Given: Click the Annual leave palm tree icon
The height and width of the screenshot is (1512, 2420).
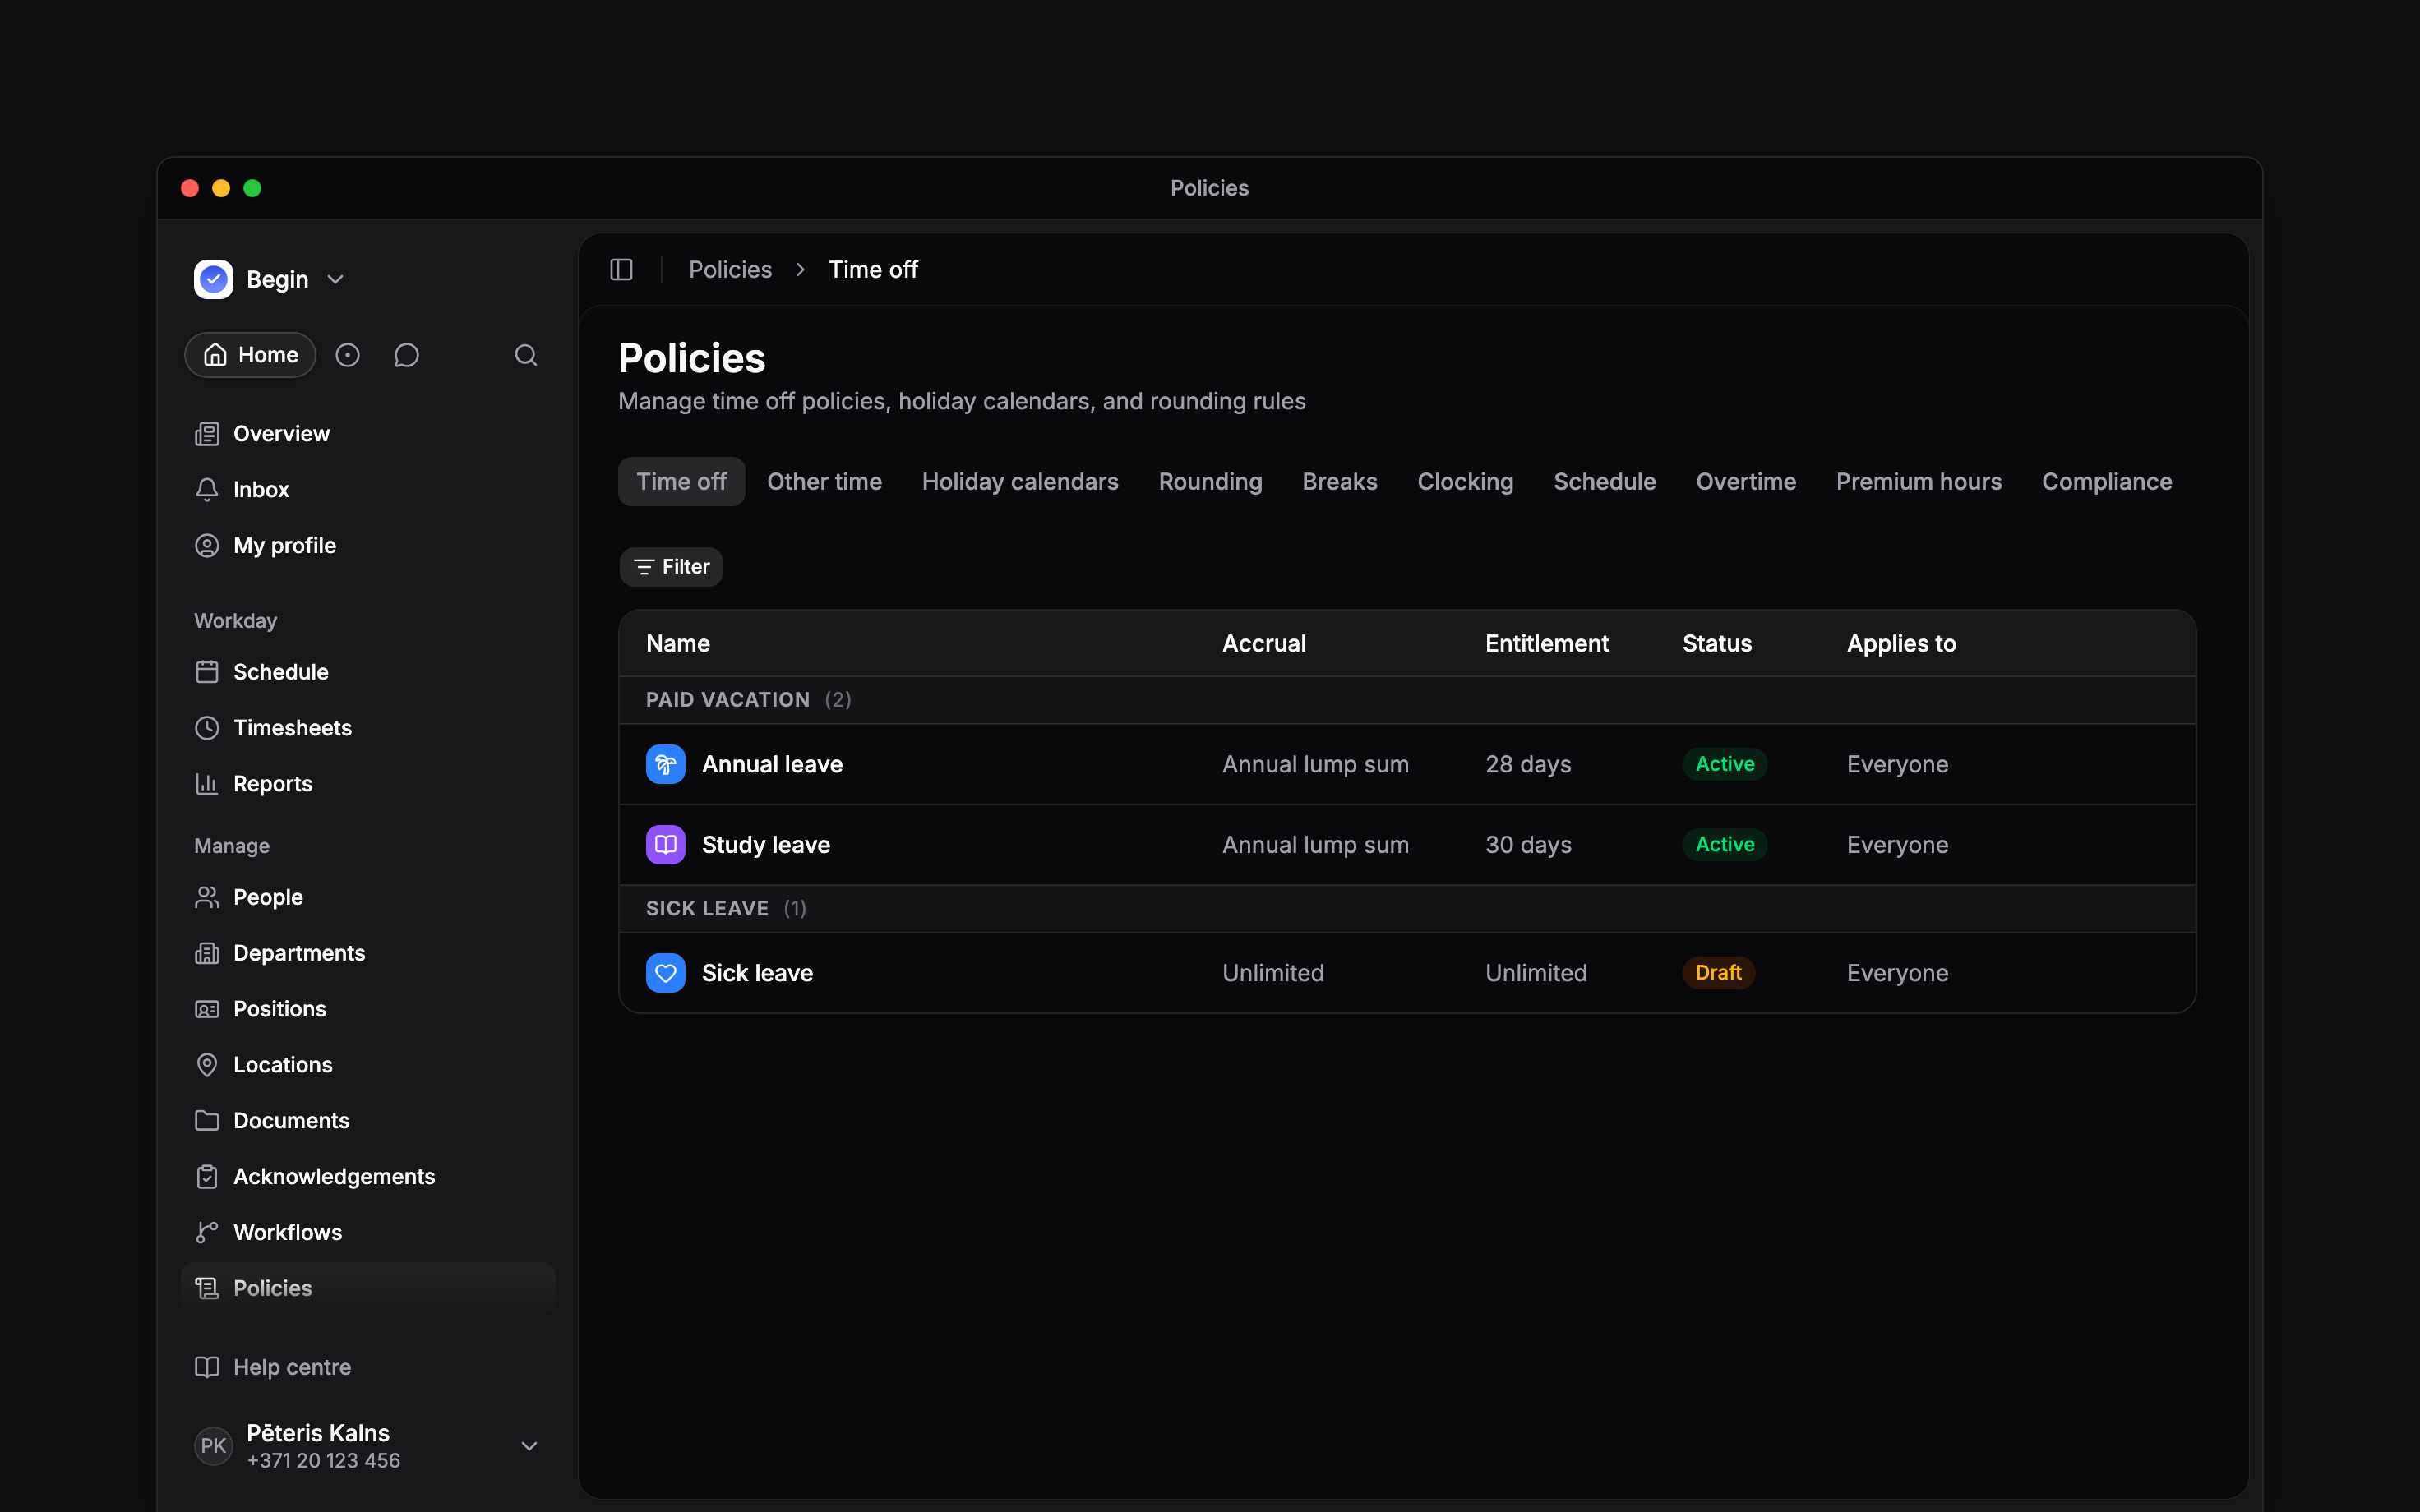Looking at the screenshot, I should tap(665, 764).
